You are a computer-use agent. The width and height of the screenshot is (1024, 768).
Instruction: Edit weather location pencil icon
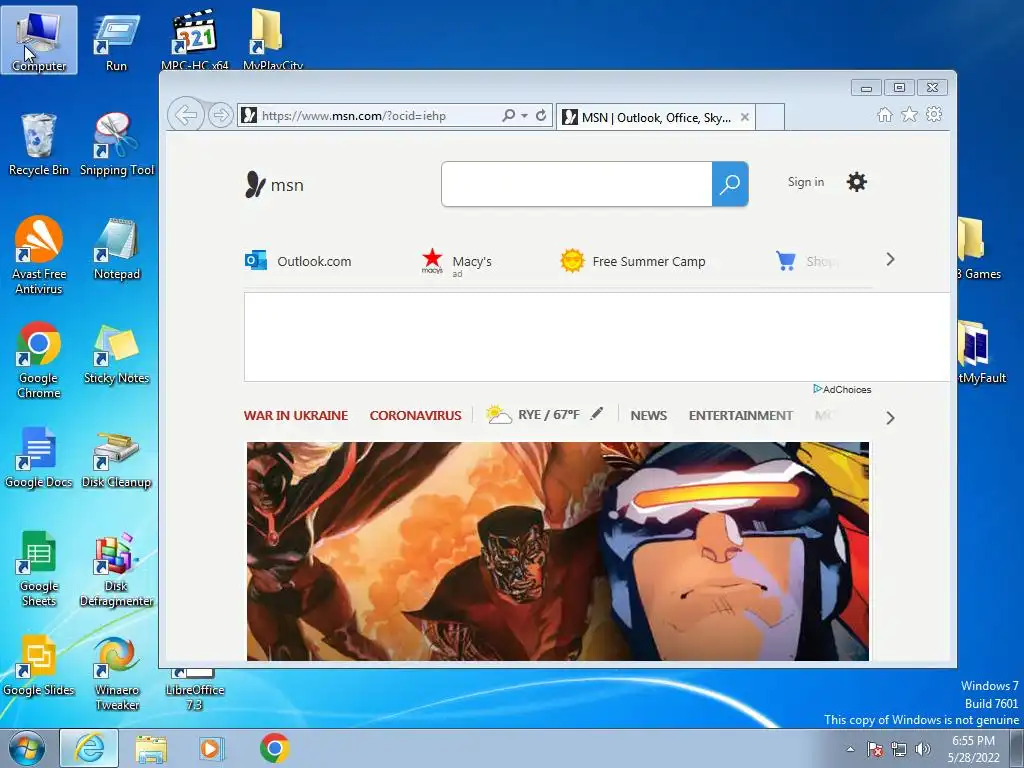click(596, 413)
